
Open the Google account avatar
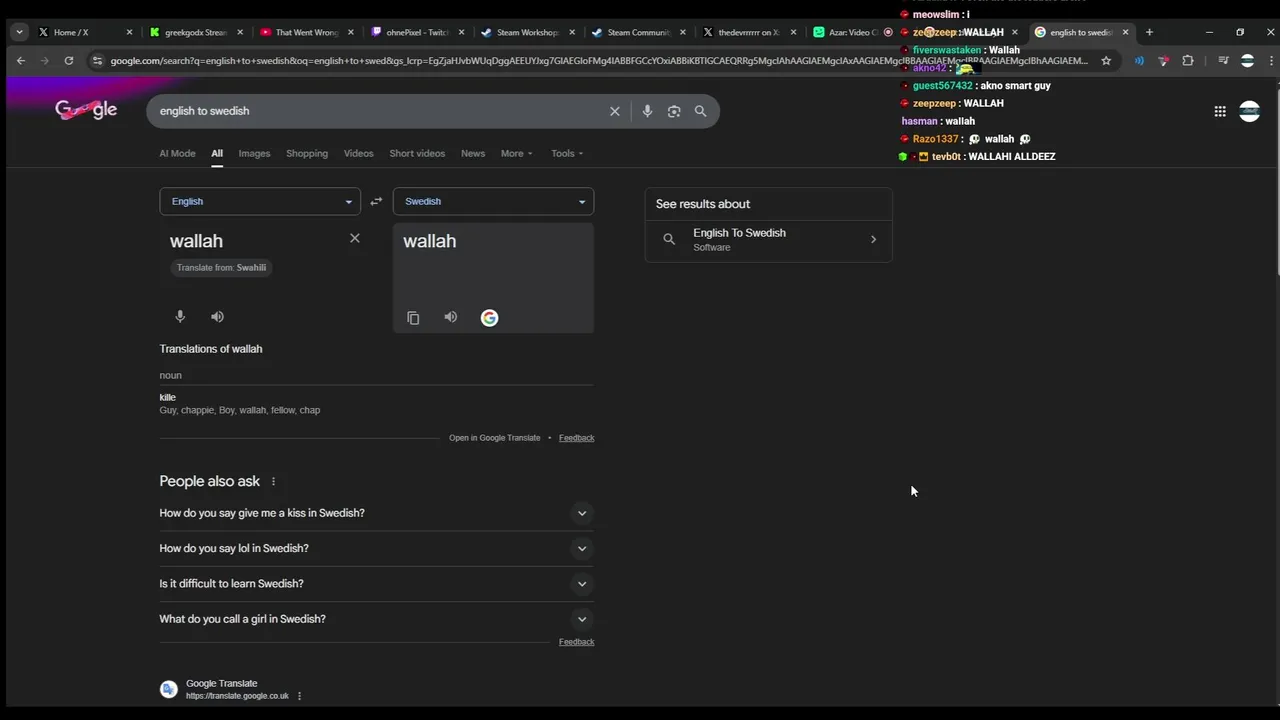(1249, 111)
